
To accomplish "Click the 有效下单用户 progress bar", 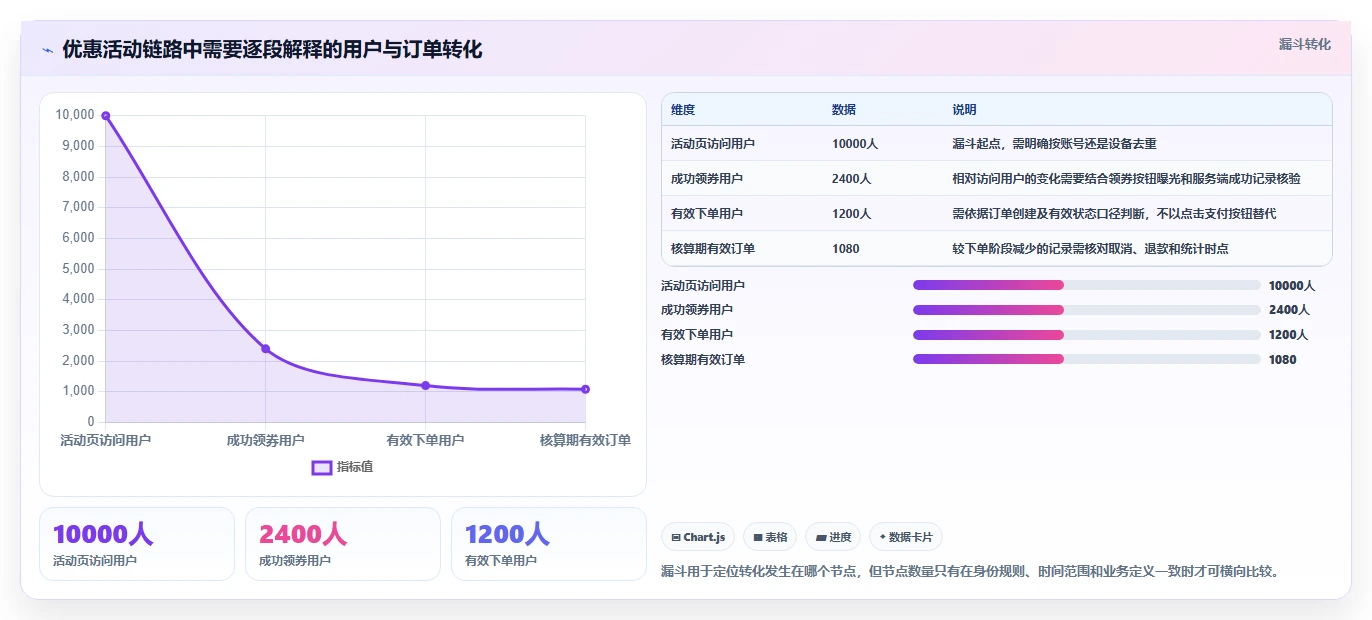I will pyautogui.click(x=1086, y=335).
